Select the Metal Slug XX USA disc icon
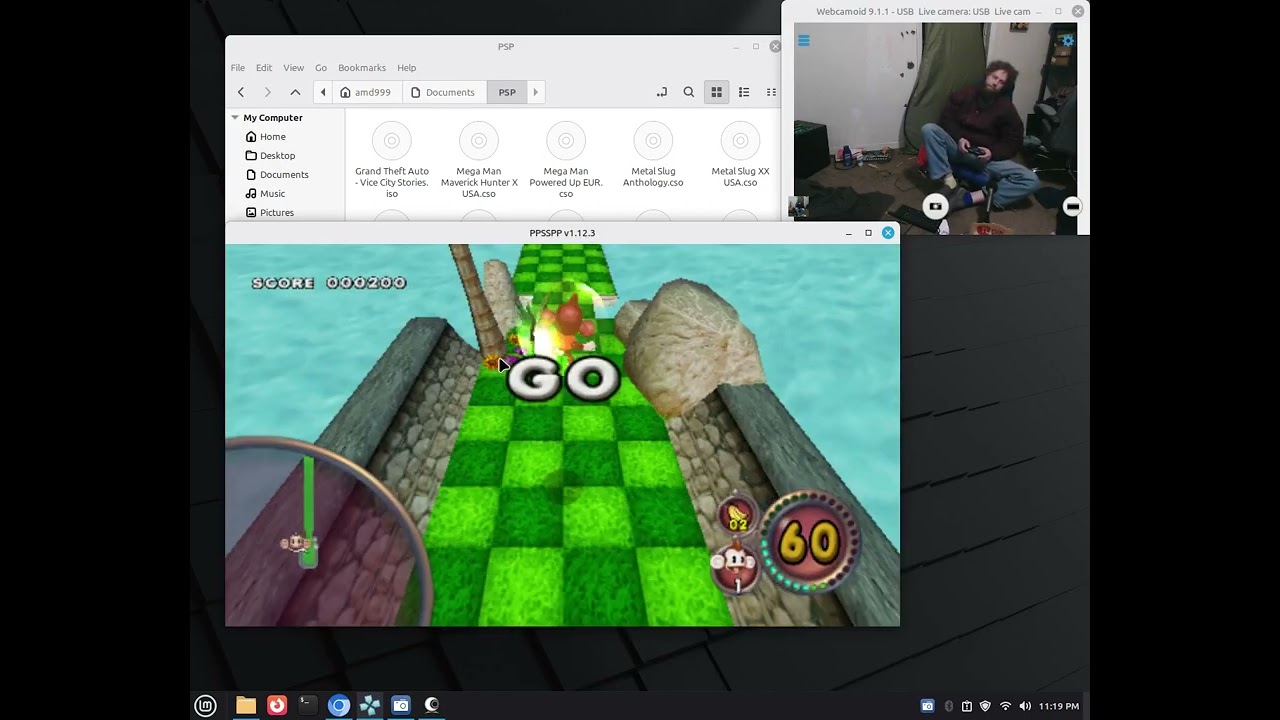Screen dimensions: 1280x720 (x=740, y=140)
